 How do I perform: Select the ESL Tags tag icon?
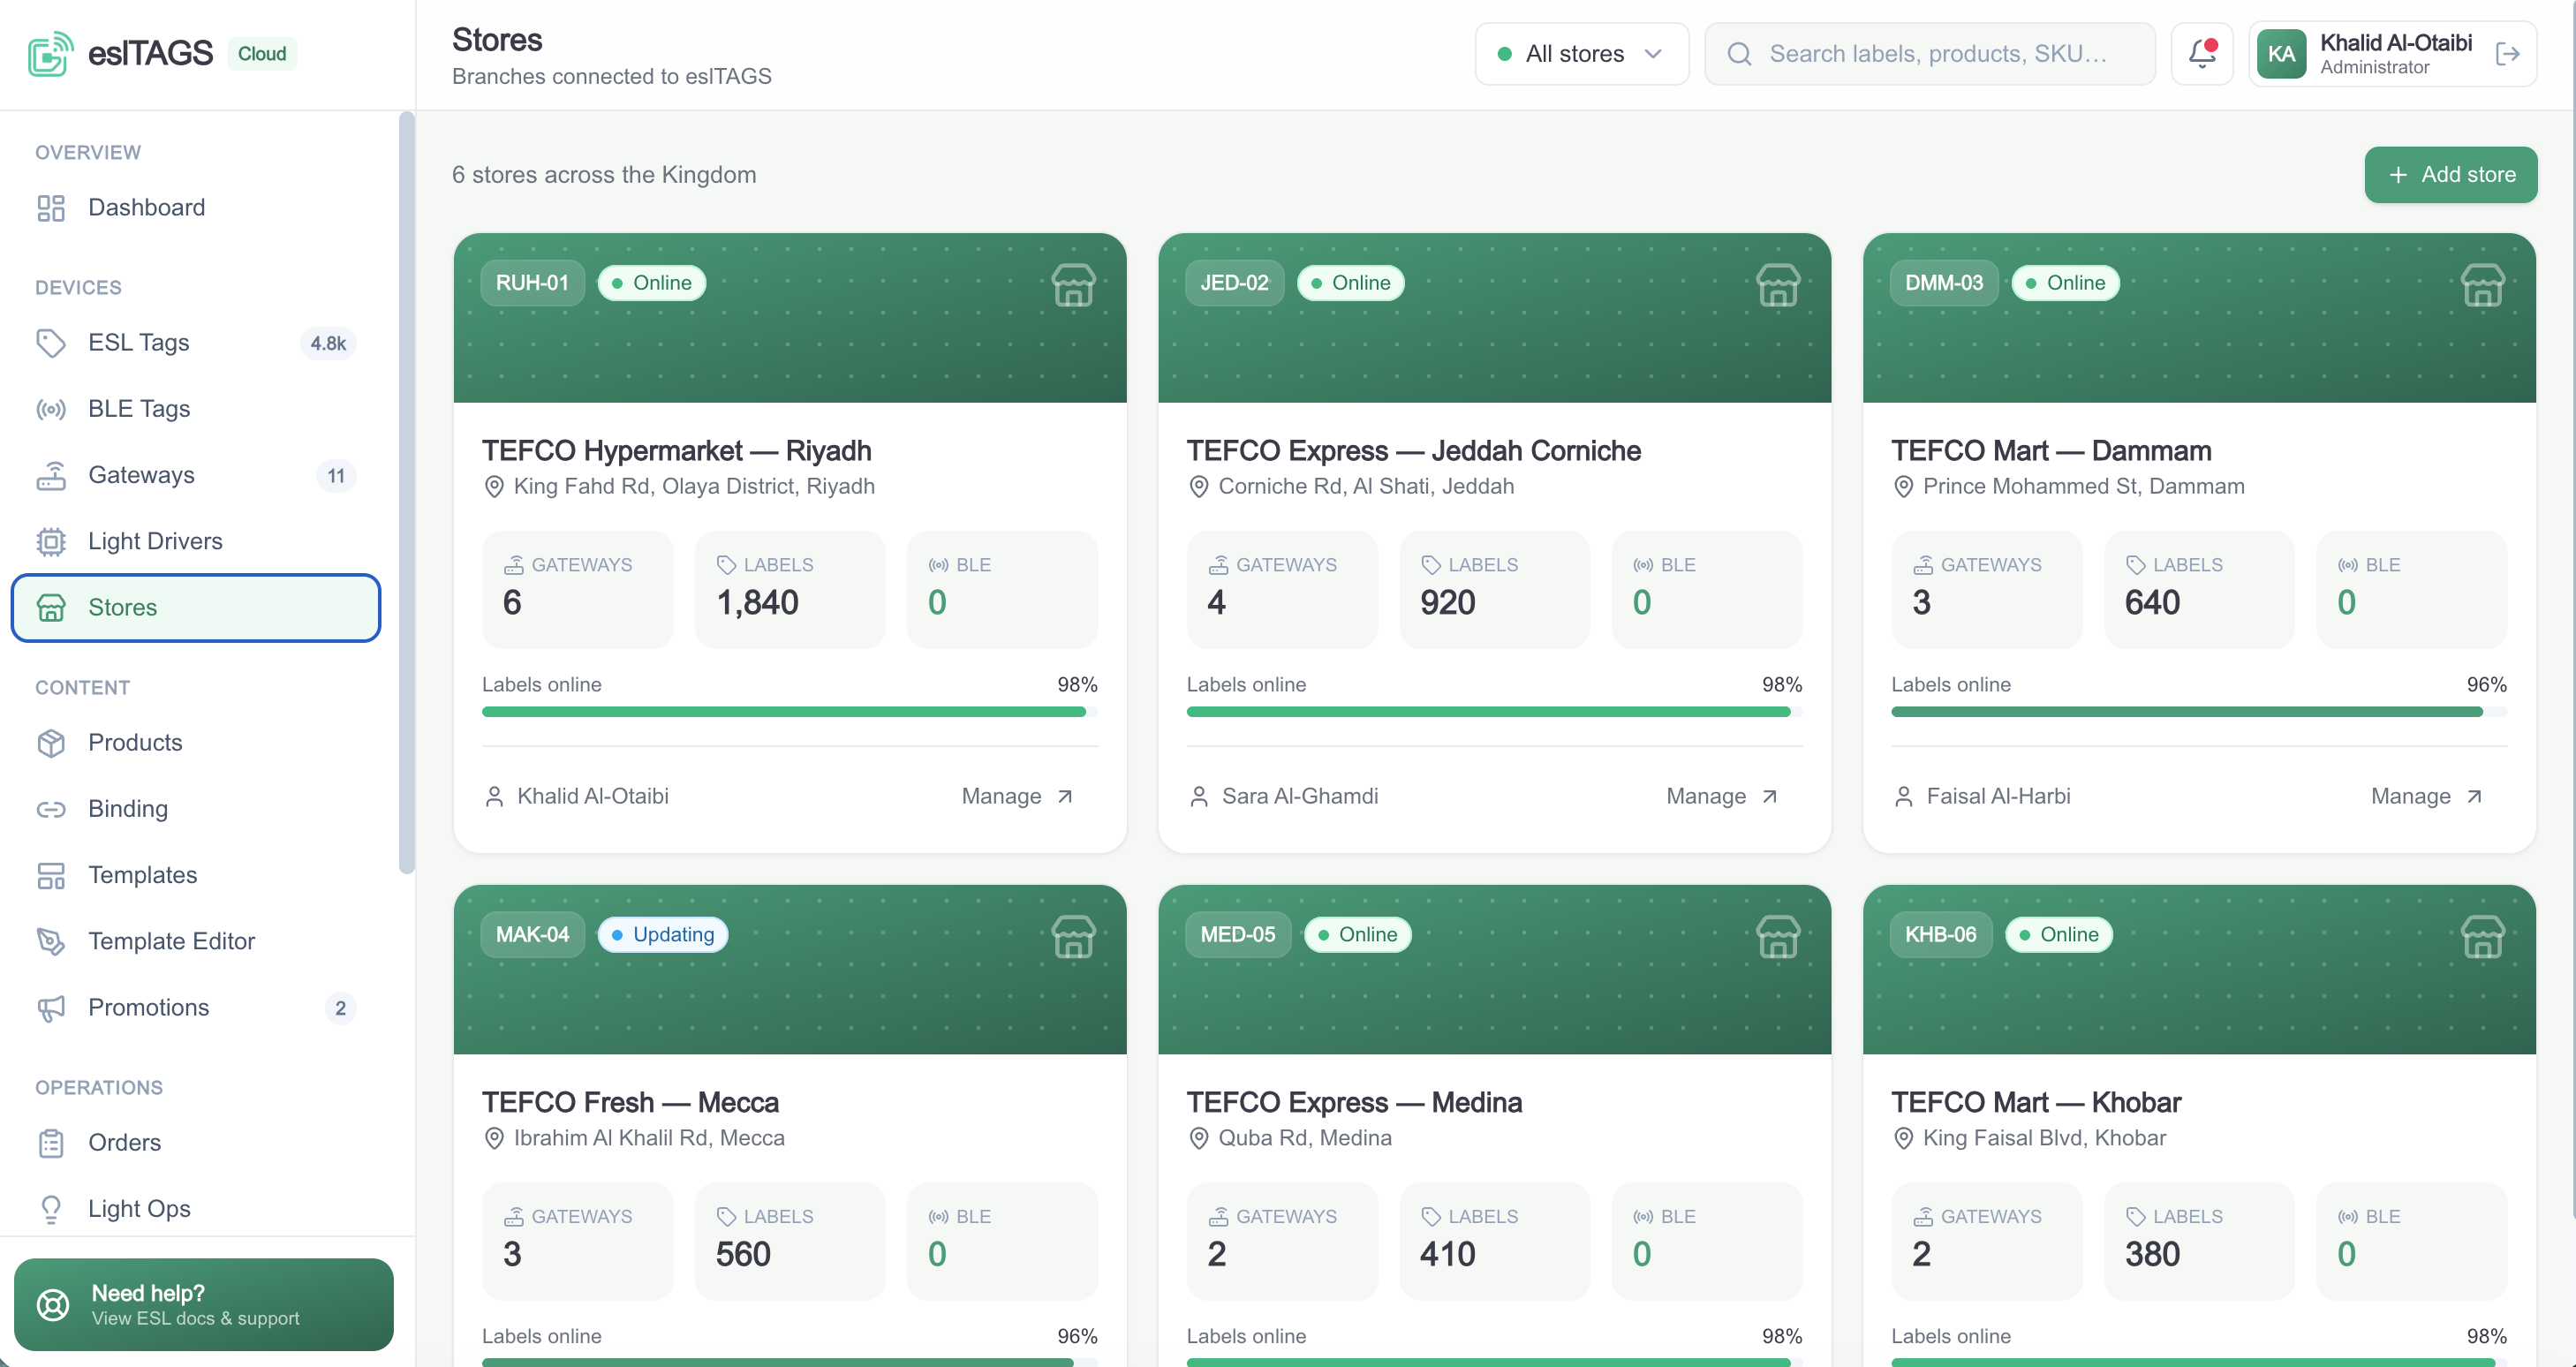point(51,343)
